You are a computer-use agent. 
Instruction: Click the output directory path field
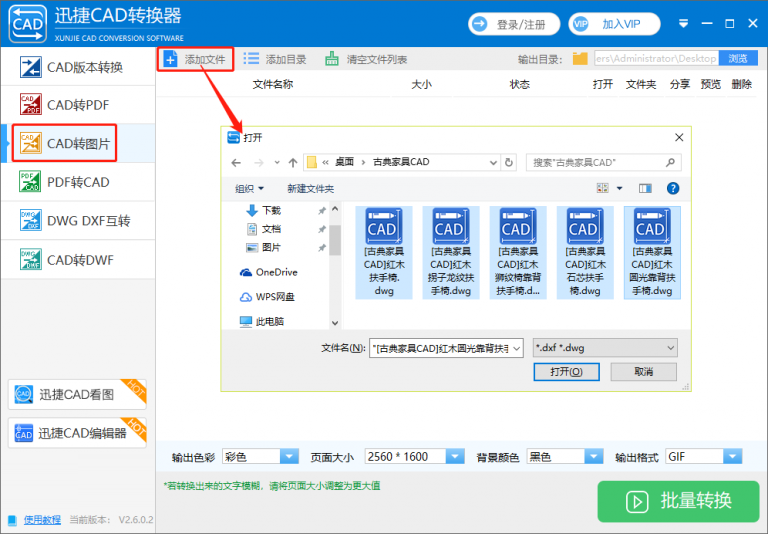[656, 59]
